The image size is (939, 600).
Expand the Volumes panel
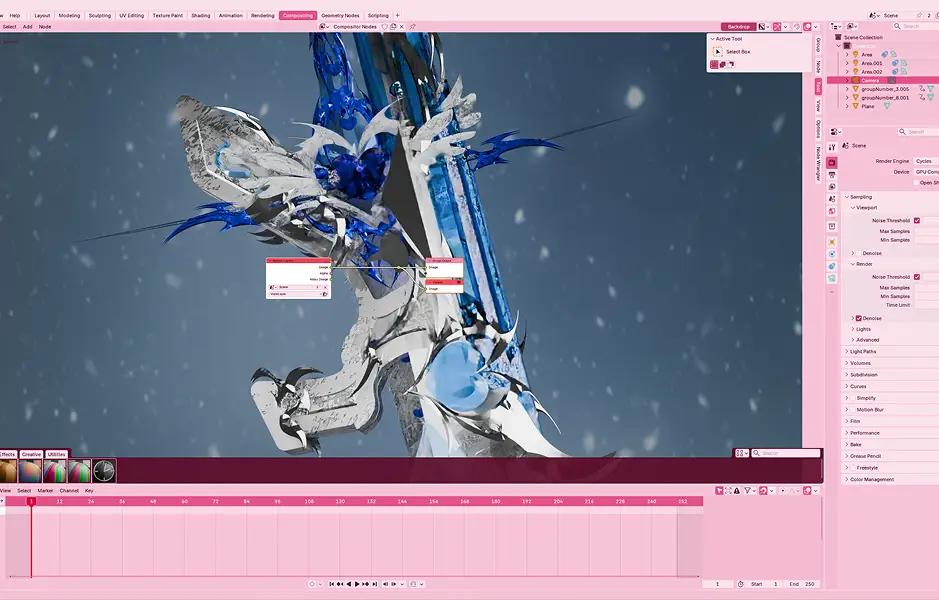point(860,363)
